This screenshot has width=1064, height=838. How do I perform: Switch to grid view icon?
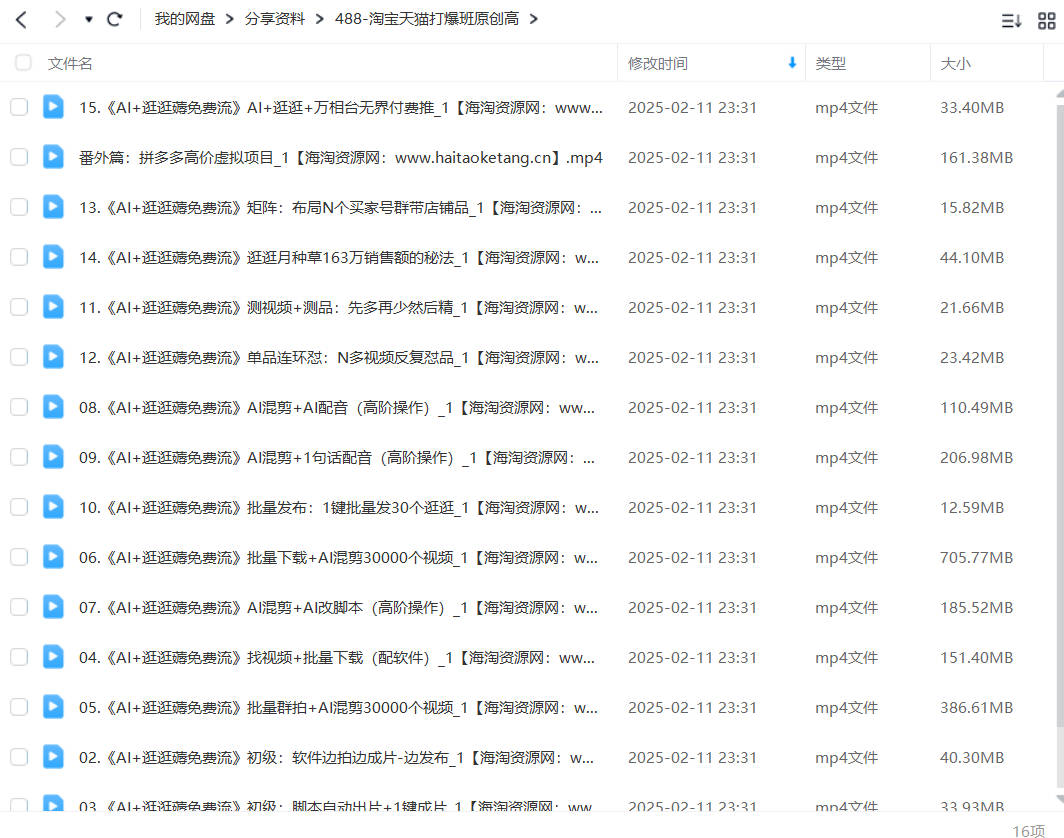pyautogui.click(x=1046, y=20)
